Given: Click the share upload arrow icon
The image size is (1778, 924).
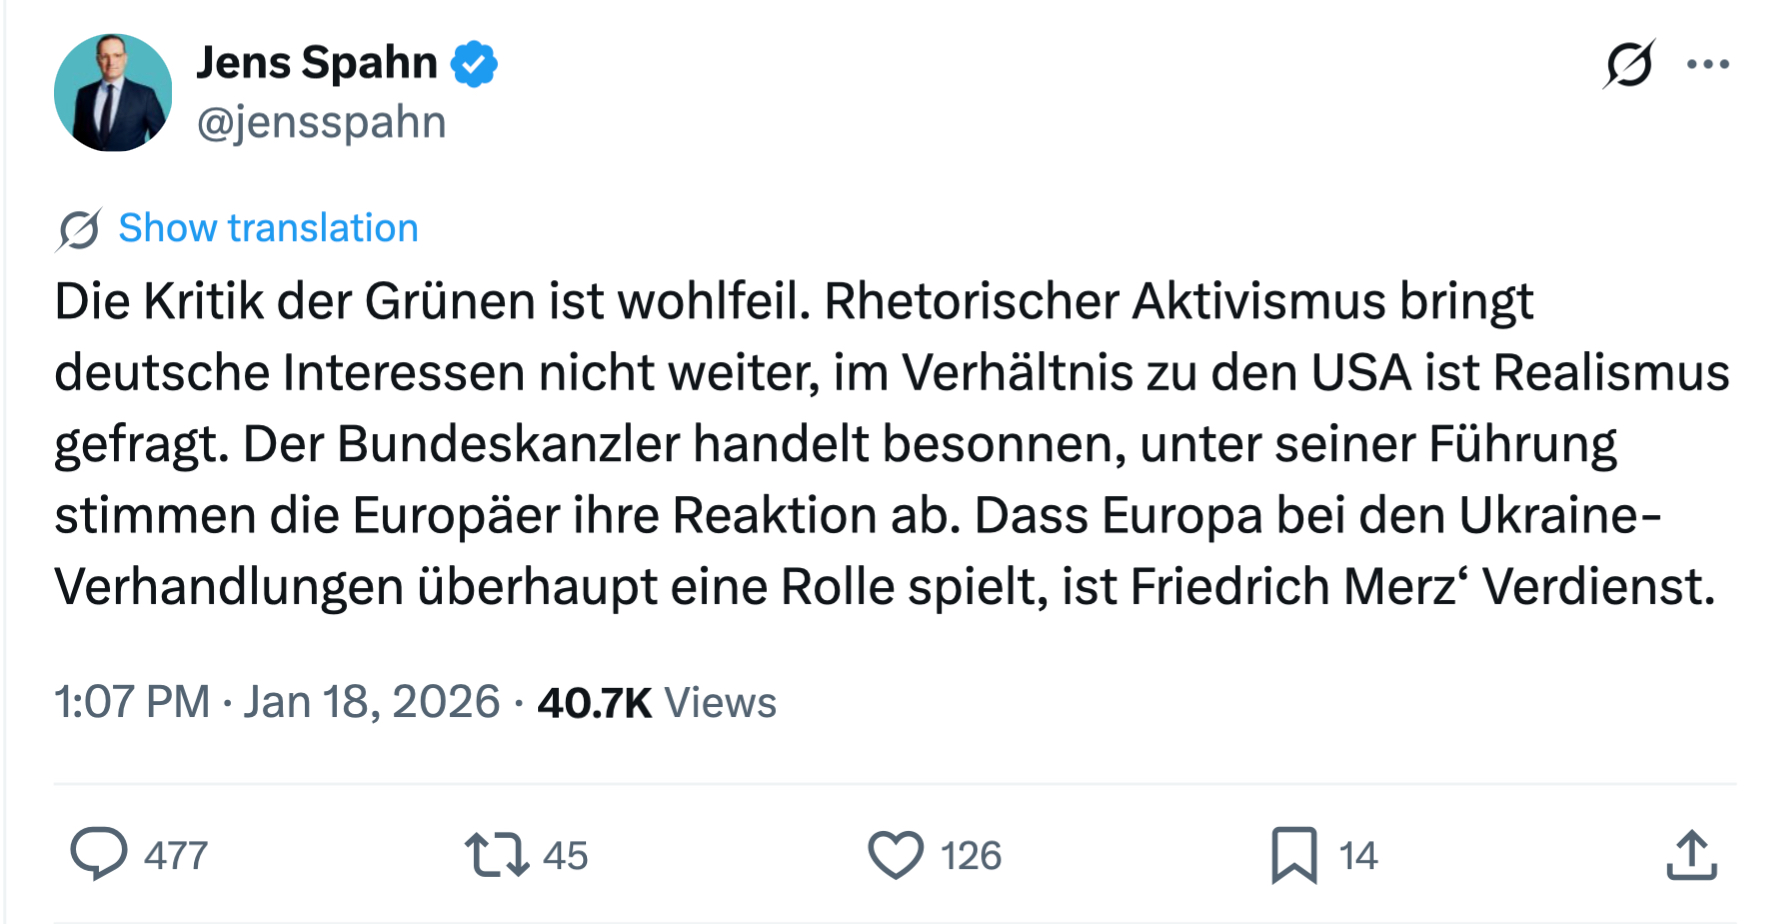Looking at the screenshot, I should 1691,855.
